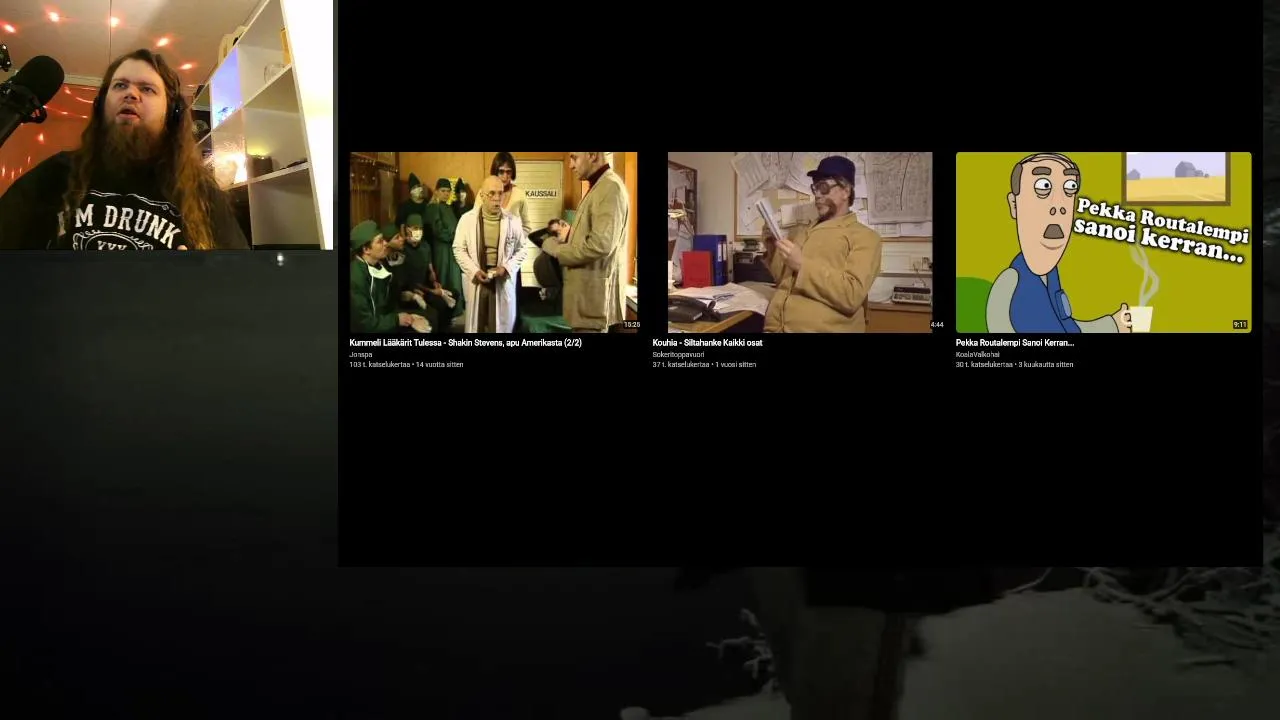
Task: Click the 4:44 duration badge
Action: coord(937,325)
